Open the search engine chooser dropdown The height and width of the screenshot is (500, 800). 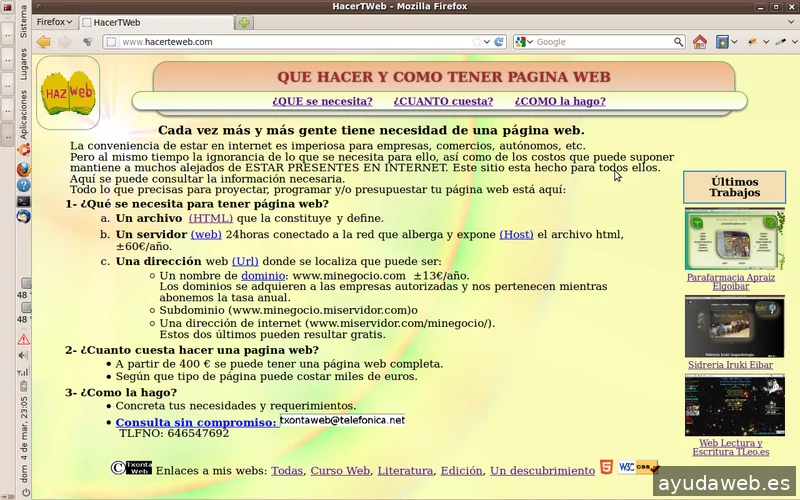pyautogui.click(x=530, y=42)
